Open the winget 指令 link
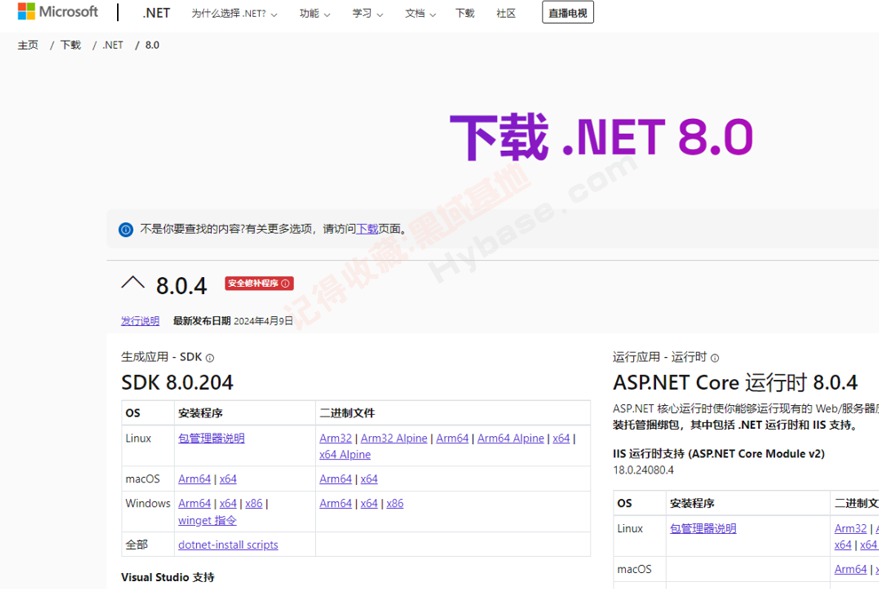Screen dimensions: 882x602 click(x=207, y=520)
